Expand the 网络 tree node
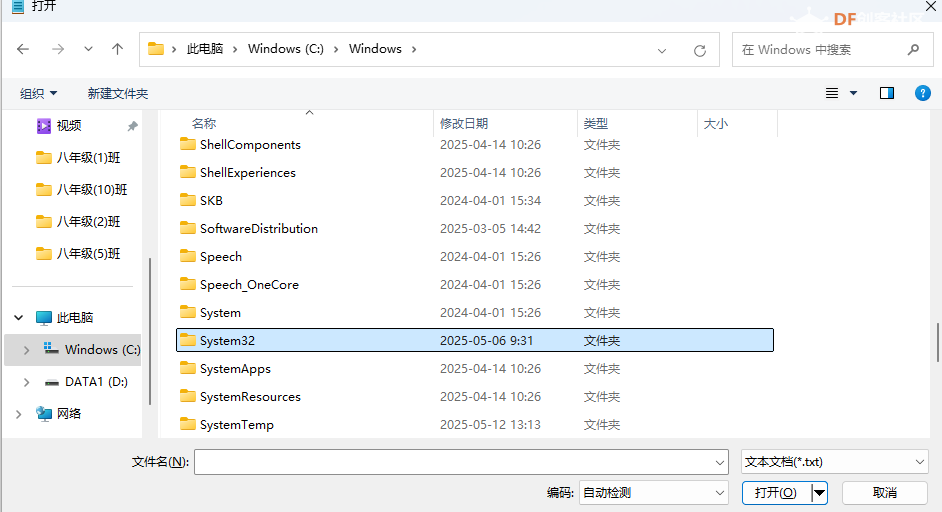This screenshot has width=942, height=512. [x=19, y=413]
